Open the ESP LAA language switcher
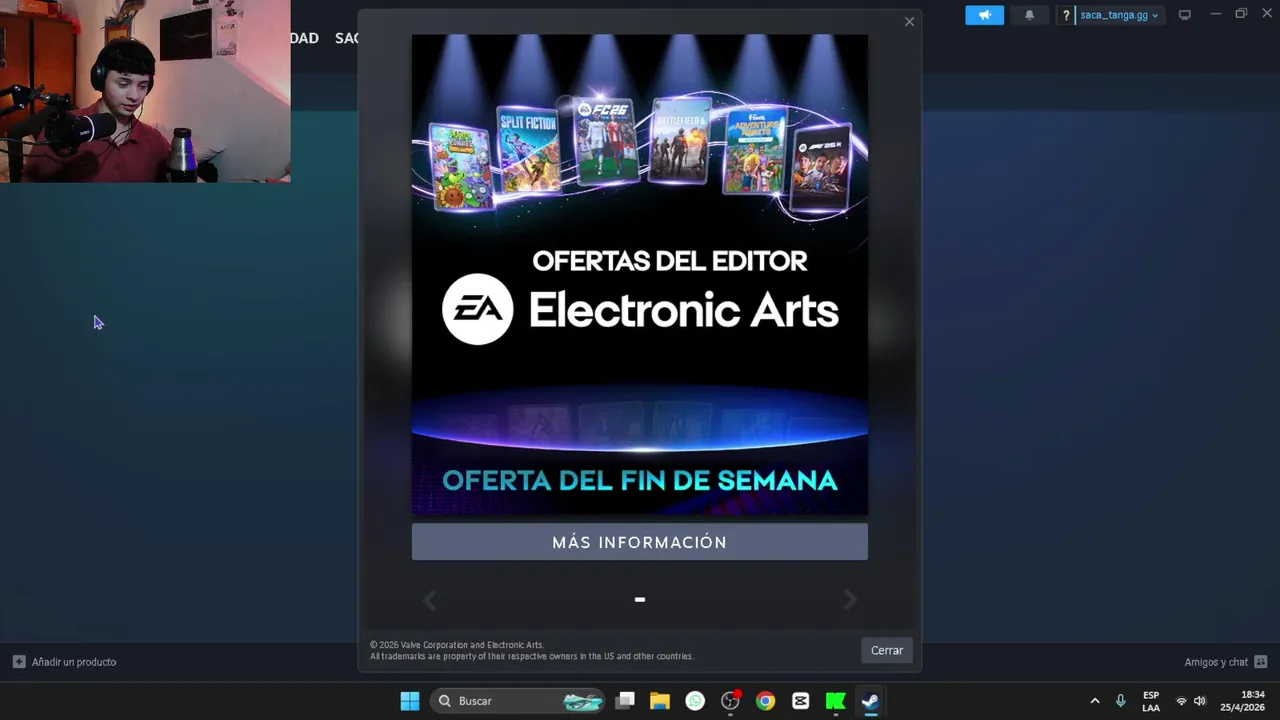 pos(1151,701)
